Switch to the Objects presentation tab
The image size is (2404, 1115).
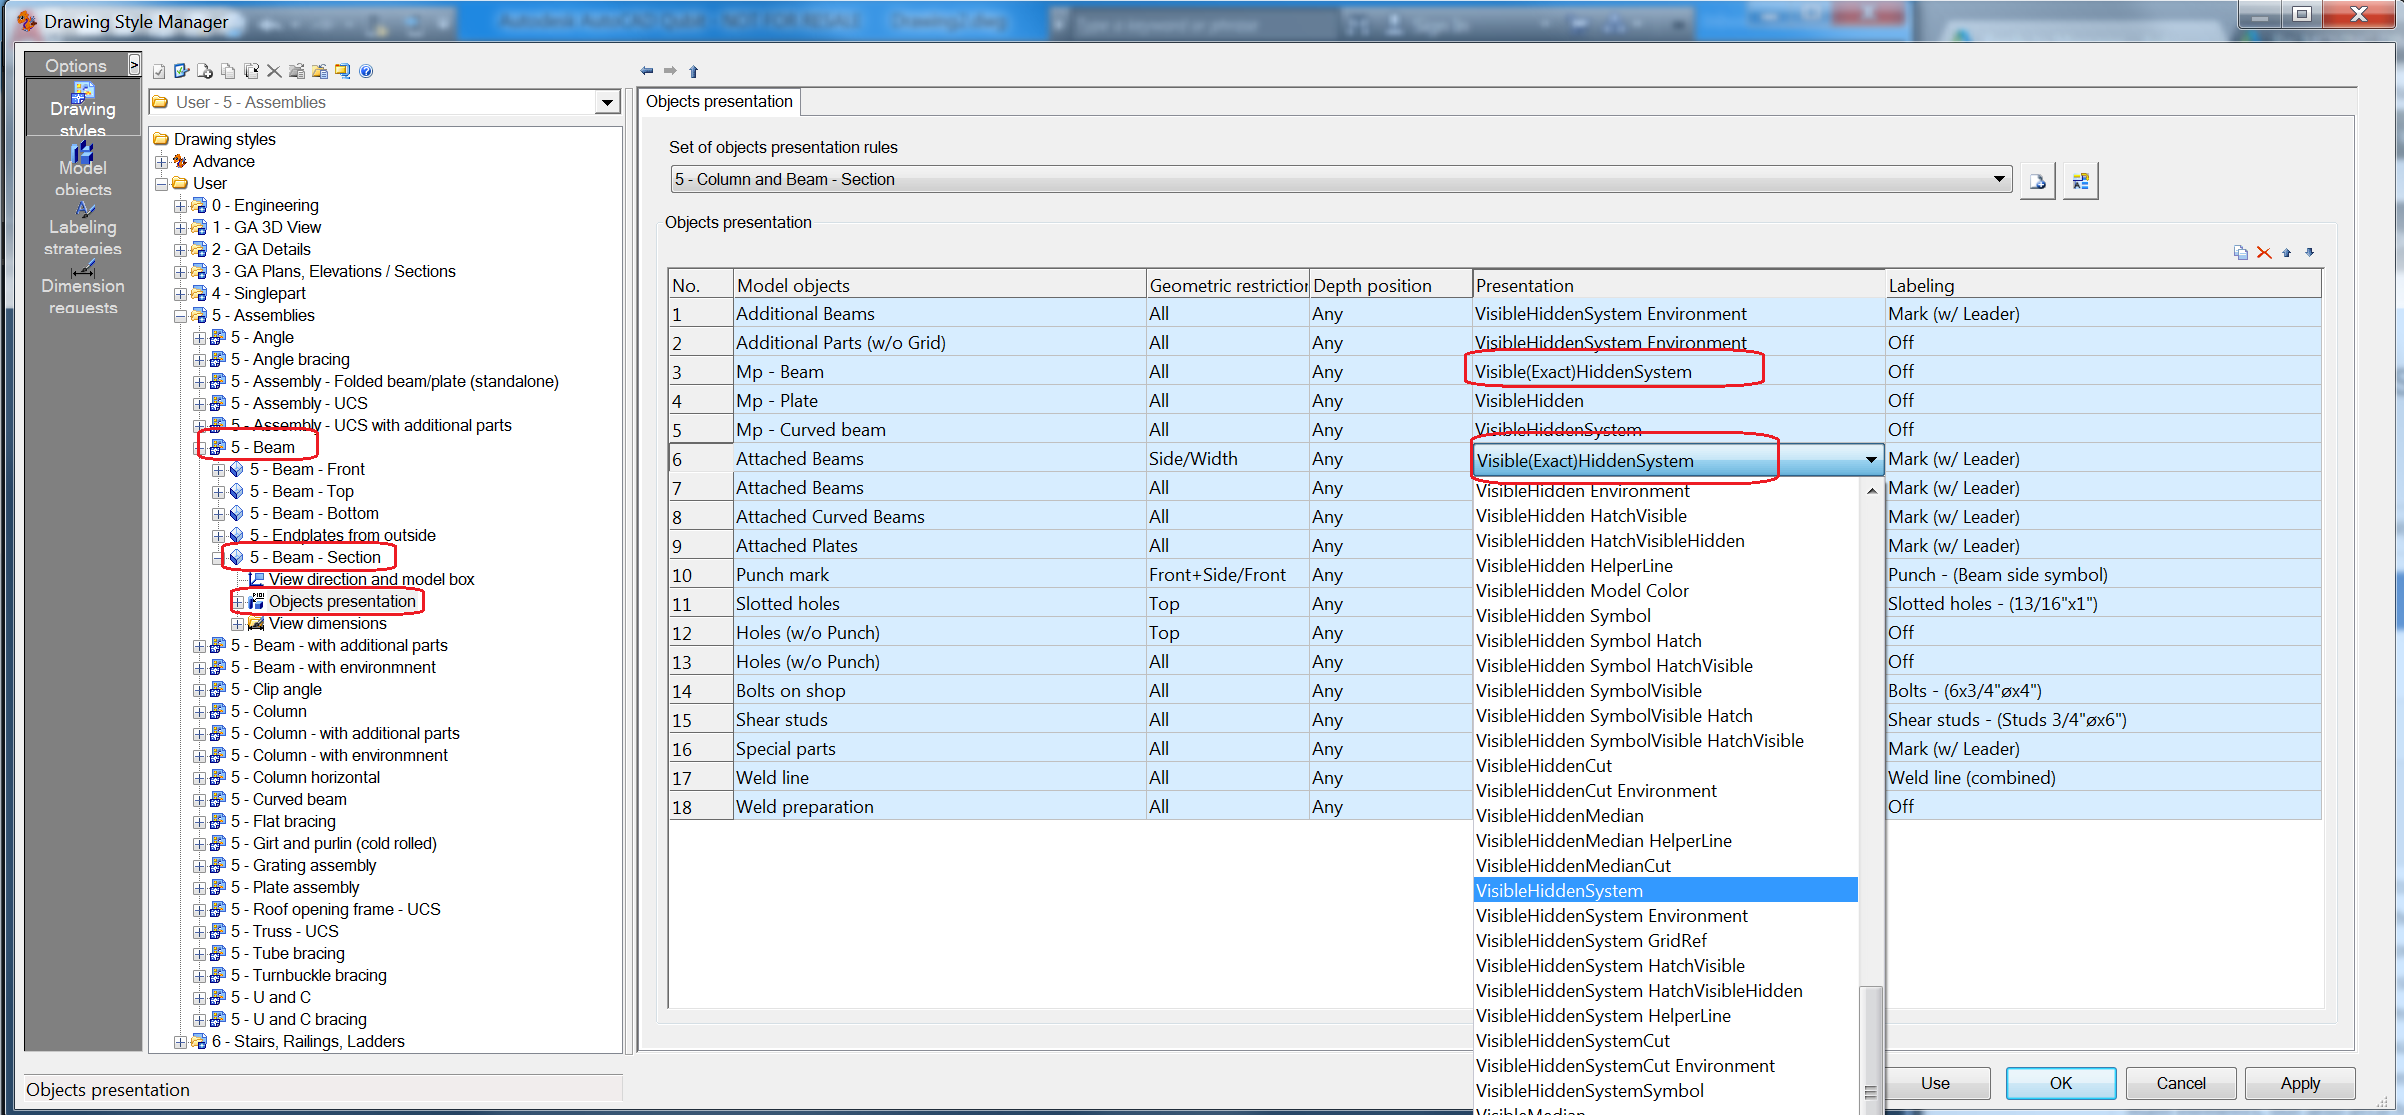719,101
